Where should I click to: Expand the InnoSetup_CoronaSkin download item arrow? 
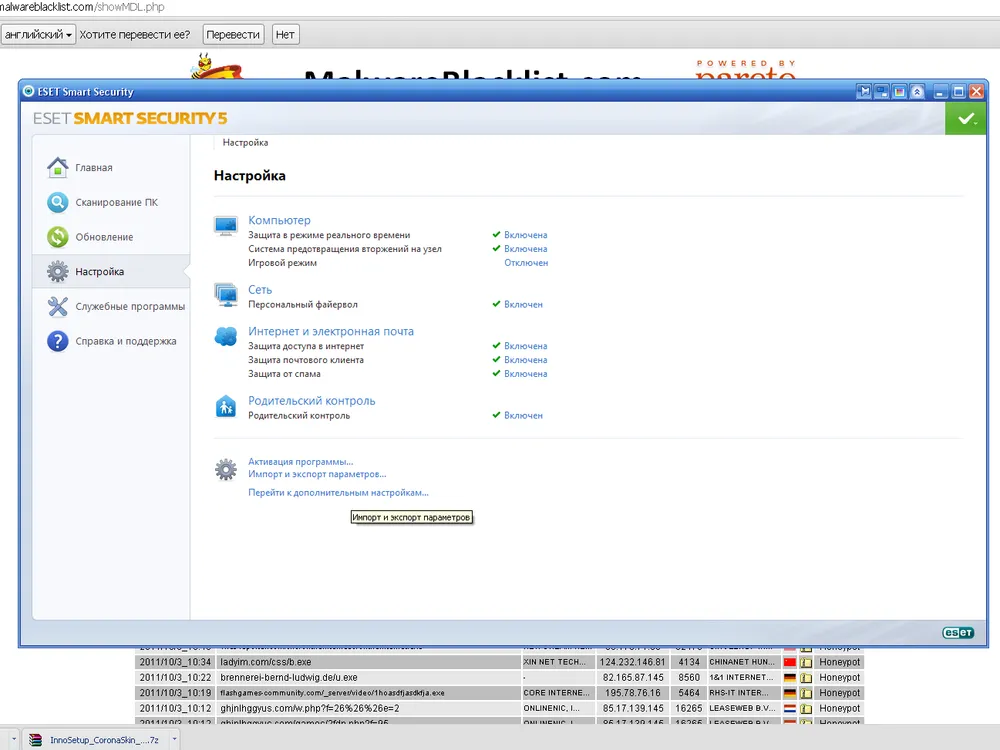pos(175,739)
